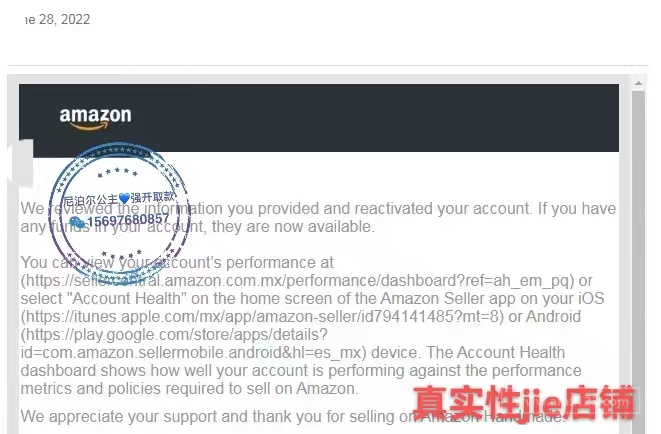The width and height of the screenshot is (661, 434).
Task: Click the "We reviewed the information" paragraph
Action: tap(318, 217)
